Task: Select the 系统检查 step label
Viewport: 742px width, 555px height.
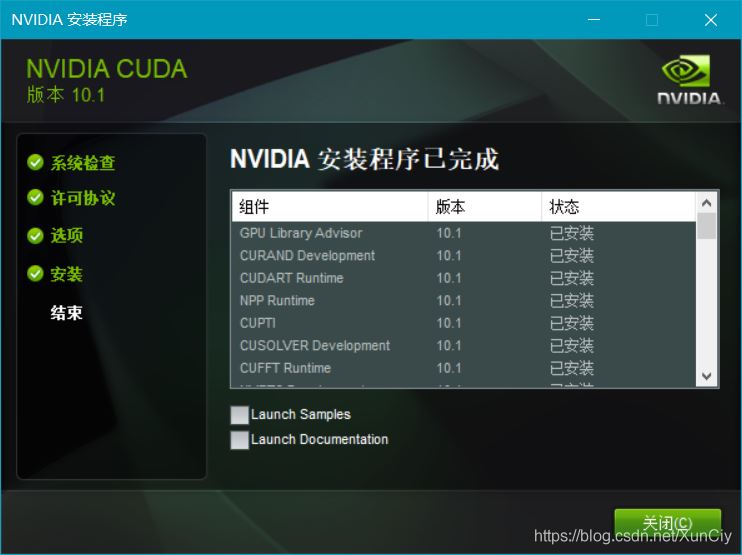Action: click(83, 163)
